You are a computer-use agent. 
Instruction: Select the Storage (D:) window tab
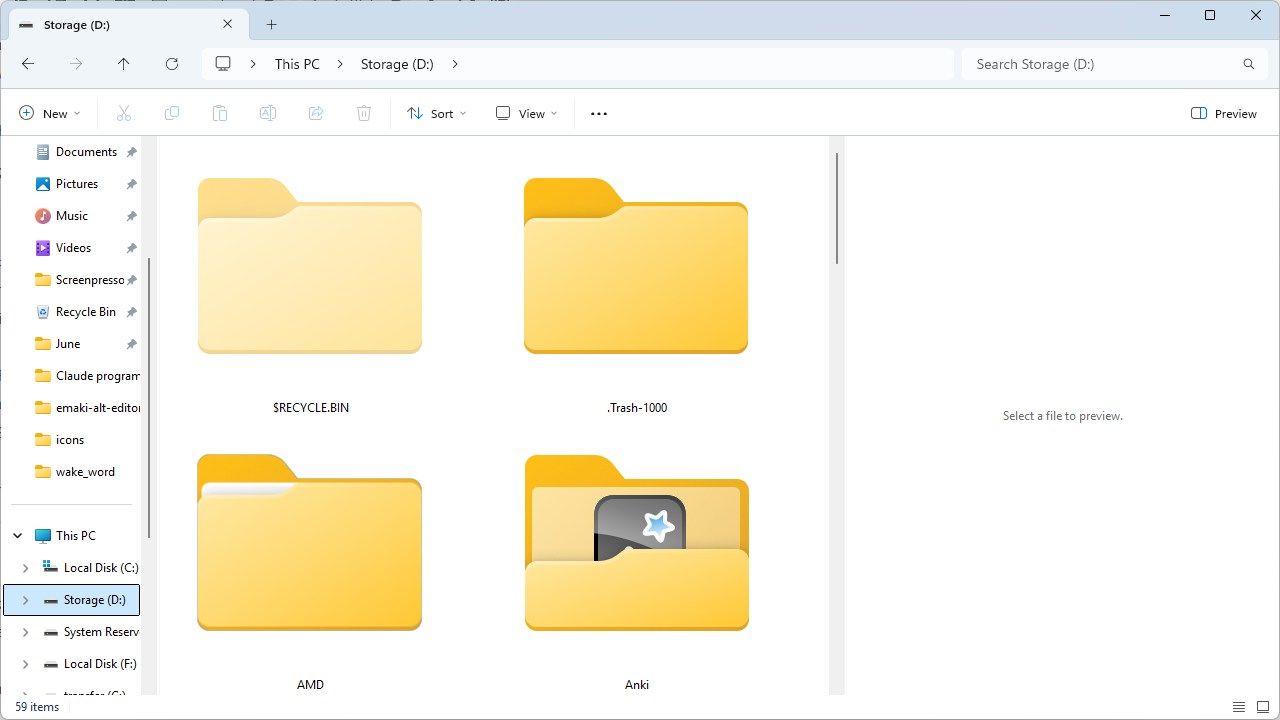coord(128,25)
